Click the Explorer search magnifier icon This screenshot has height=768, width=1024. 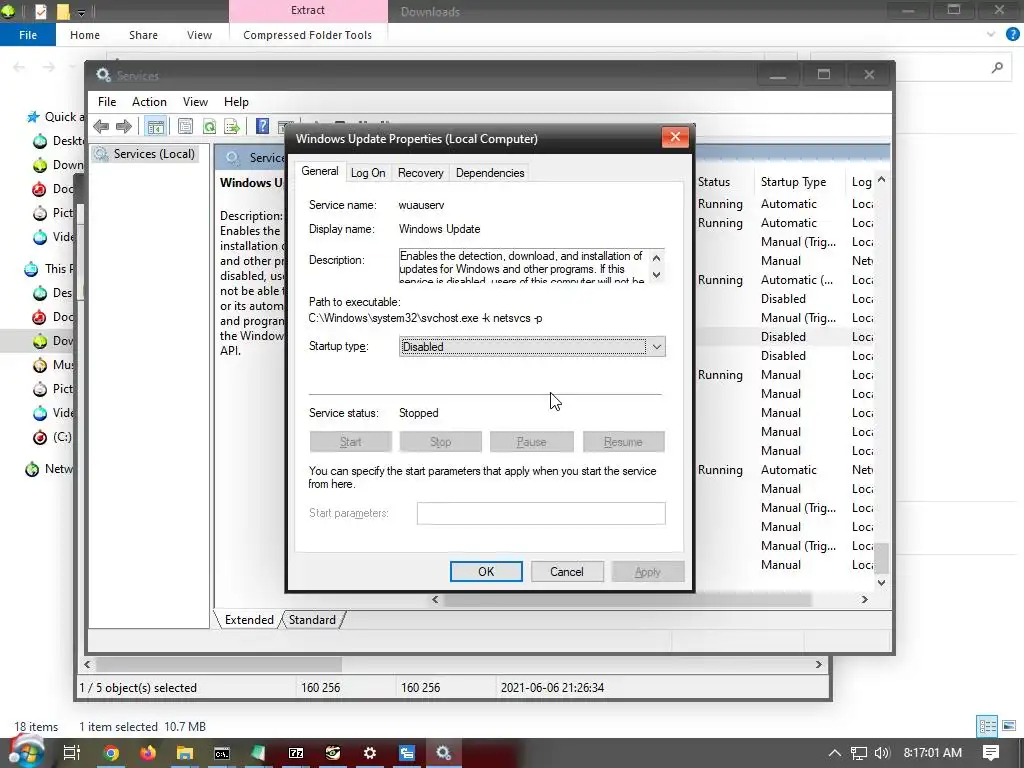(x=997, y=67)
